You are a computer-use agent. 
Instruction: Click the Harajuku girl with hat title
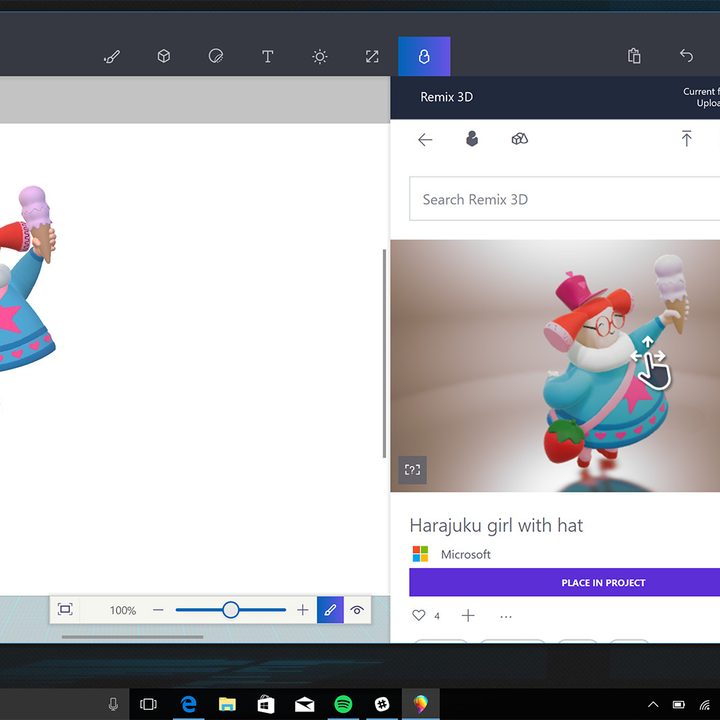[496, 525]
